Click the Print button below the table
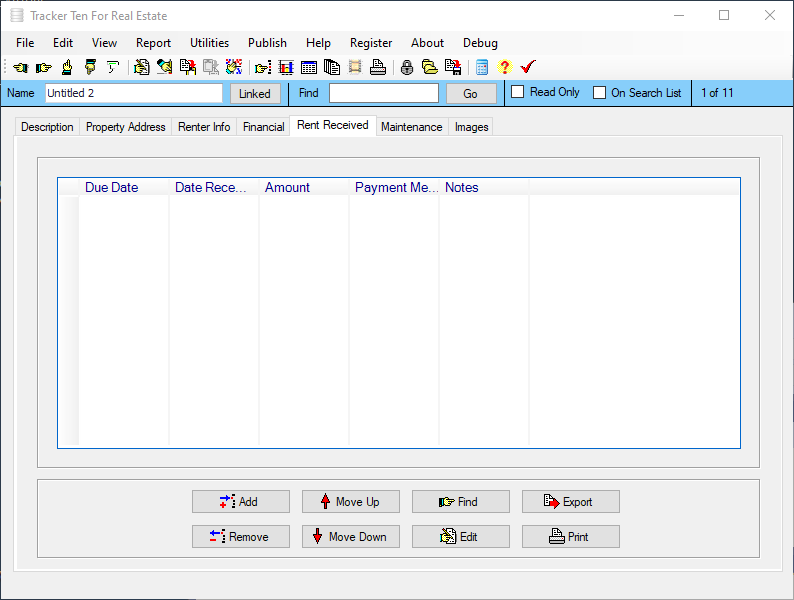Screen dimensions: 794x600 click(571, 537)
